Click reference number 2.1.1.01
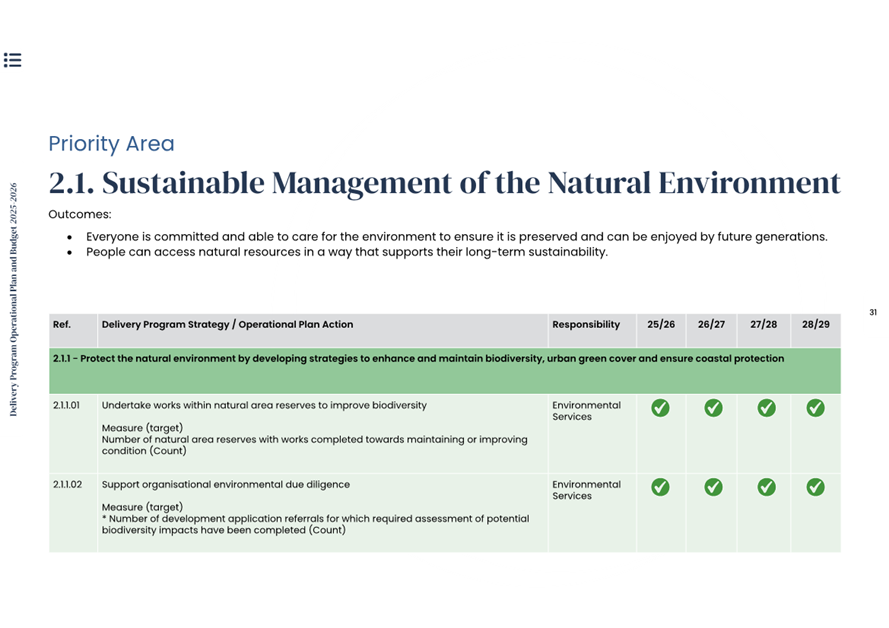Image resolution: width=889 pixels, height=628 pixels. (66, 406)
